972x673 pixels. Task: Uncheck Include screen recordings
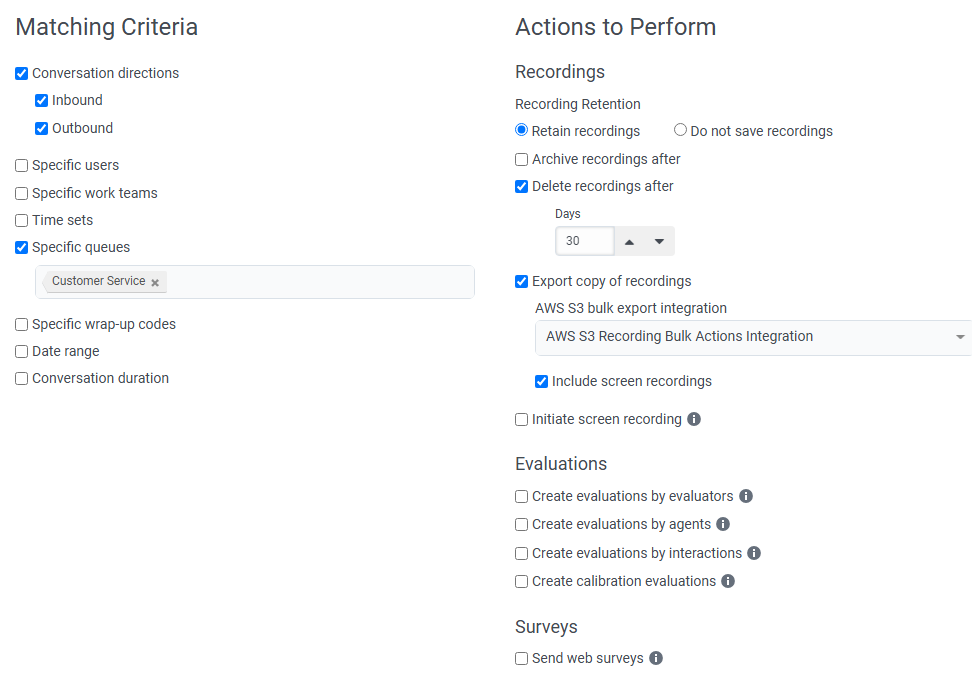(542, 382)
